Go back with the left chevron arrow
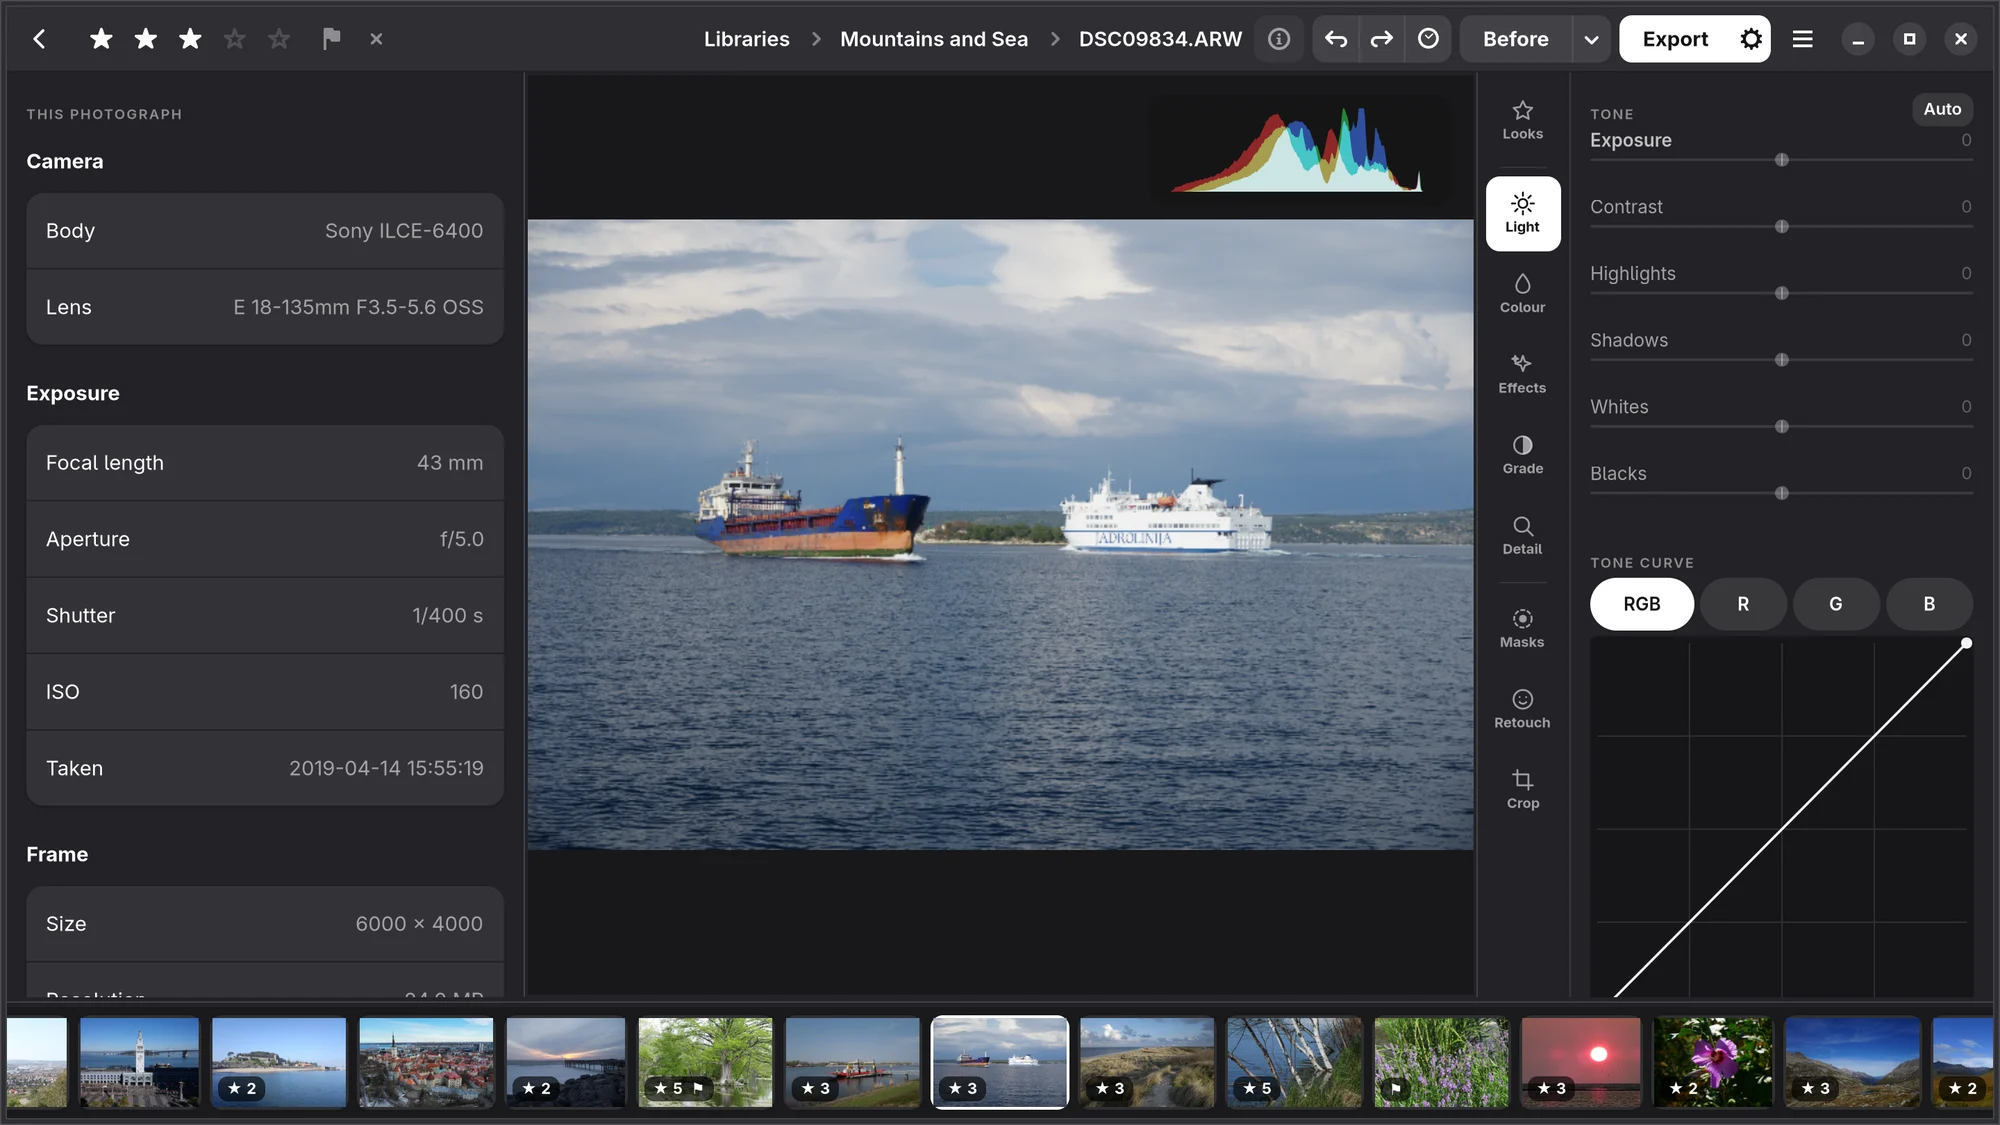The image size is (2000, 1125). coord(39,39)
